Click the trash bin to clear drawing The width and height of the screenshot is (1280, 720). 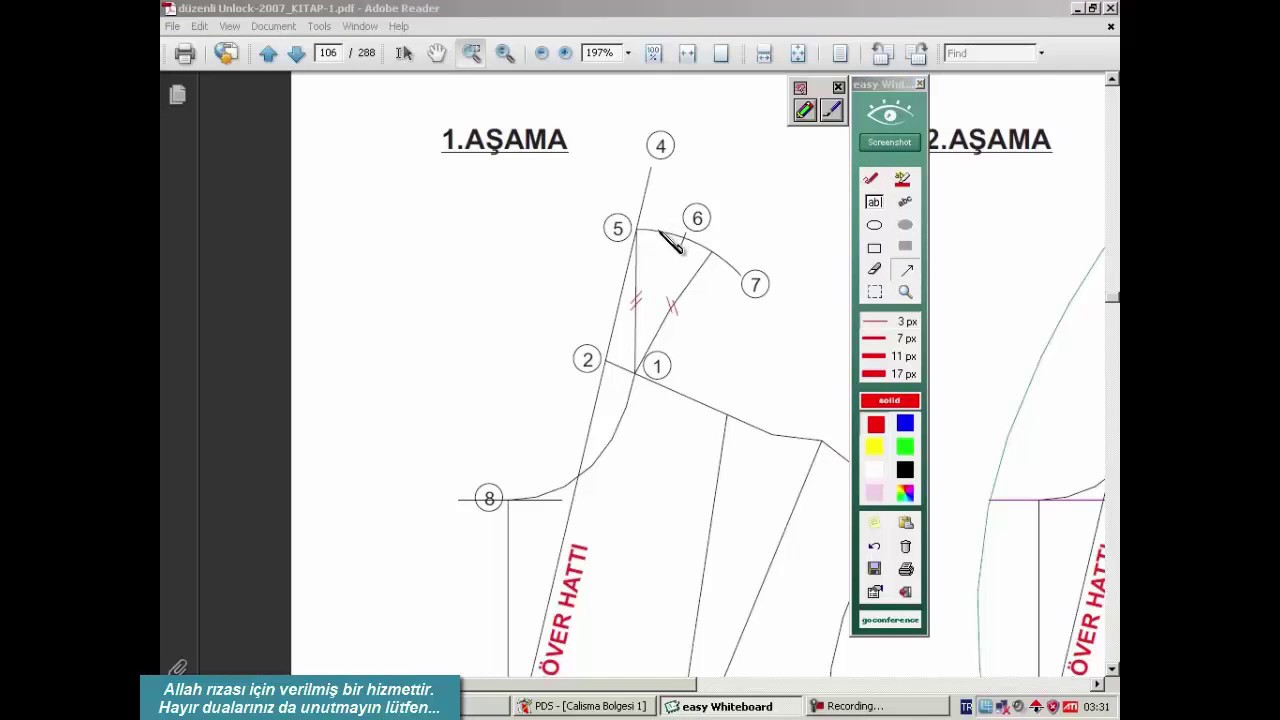(906, 546)
